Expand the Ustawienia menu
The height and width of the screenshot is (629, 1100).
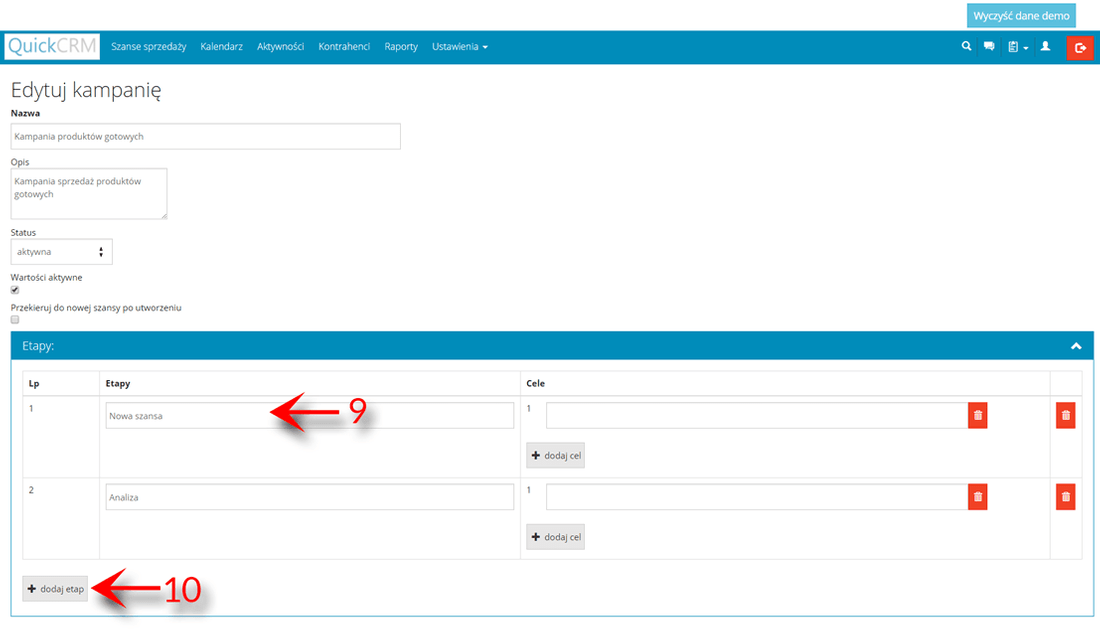point(459,47)
